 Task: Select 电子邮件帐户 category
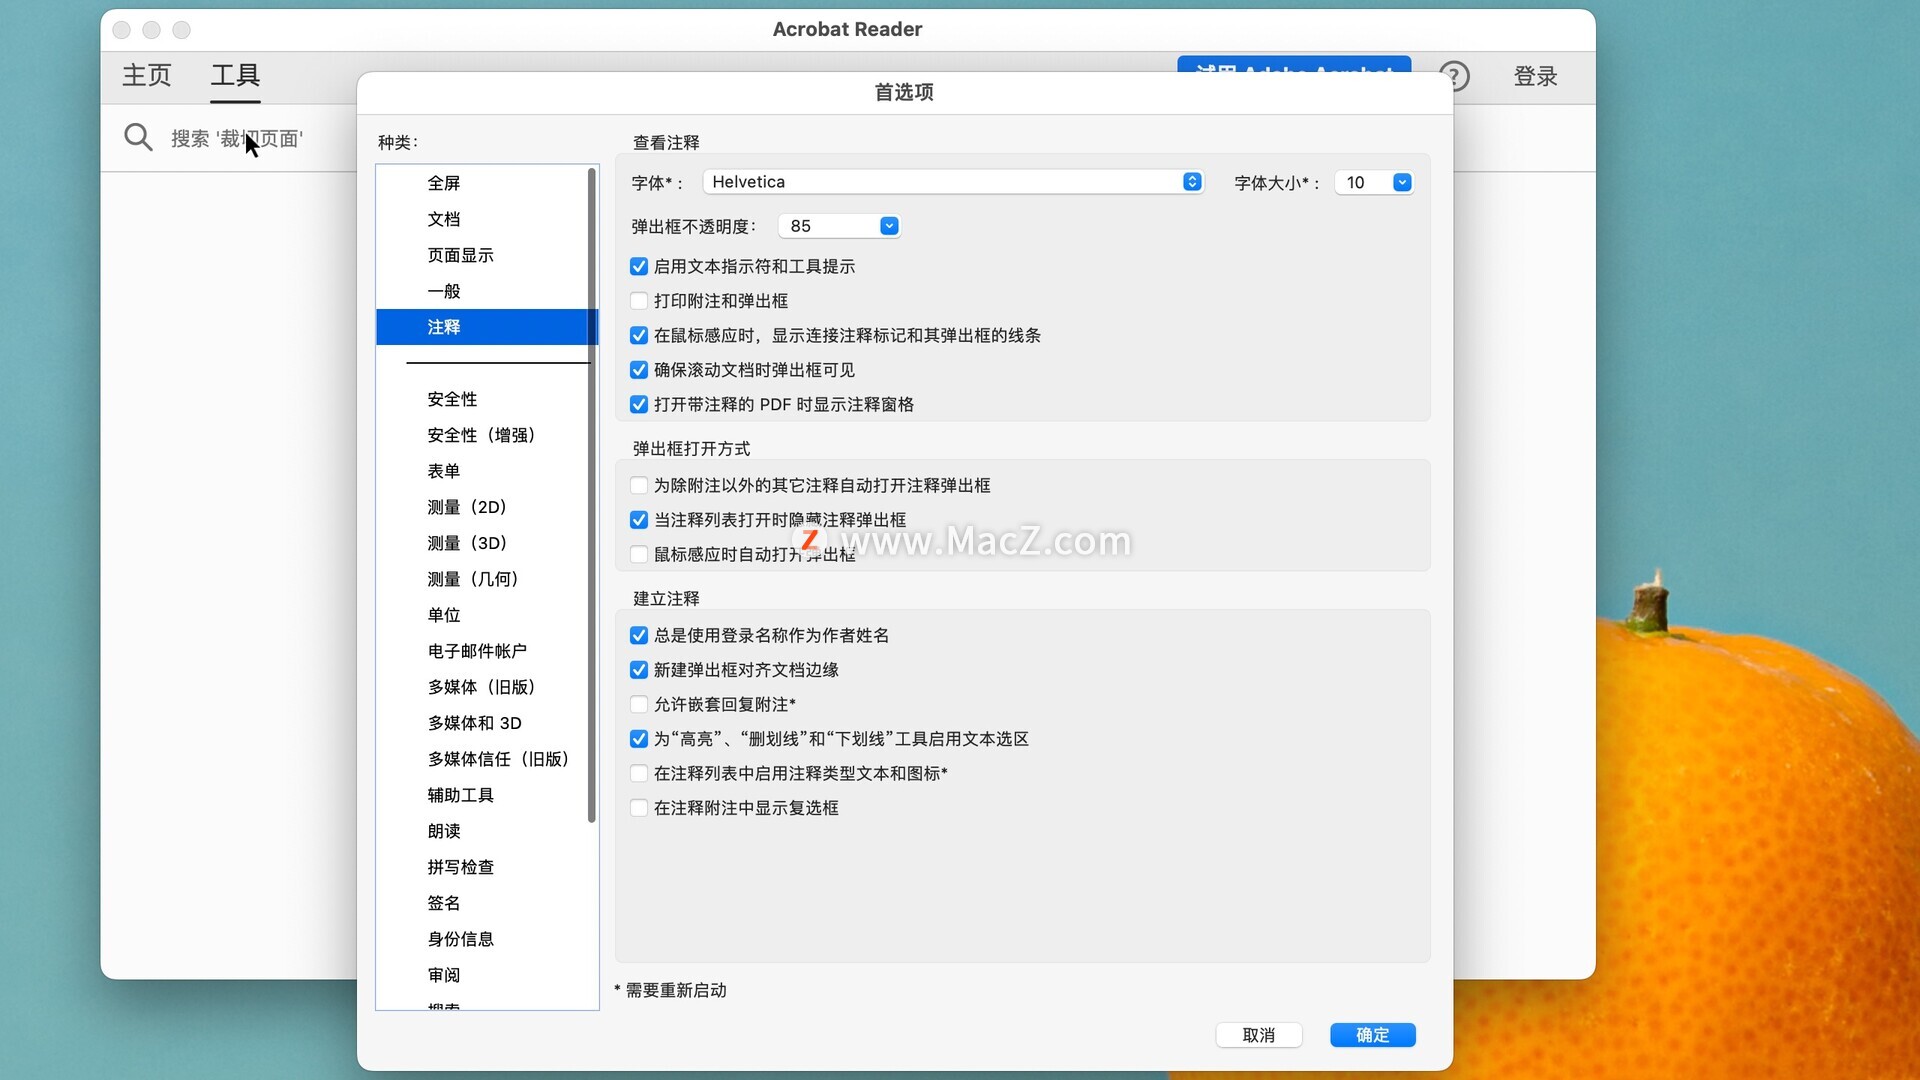point(482,651)
